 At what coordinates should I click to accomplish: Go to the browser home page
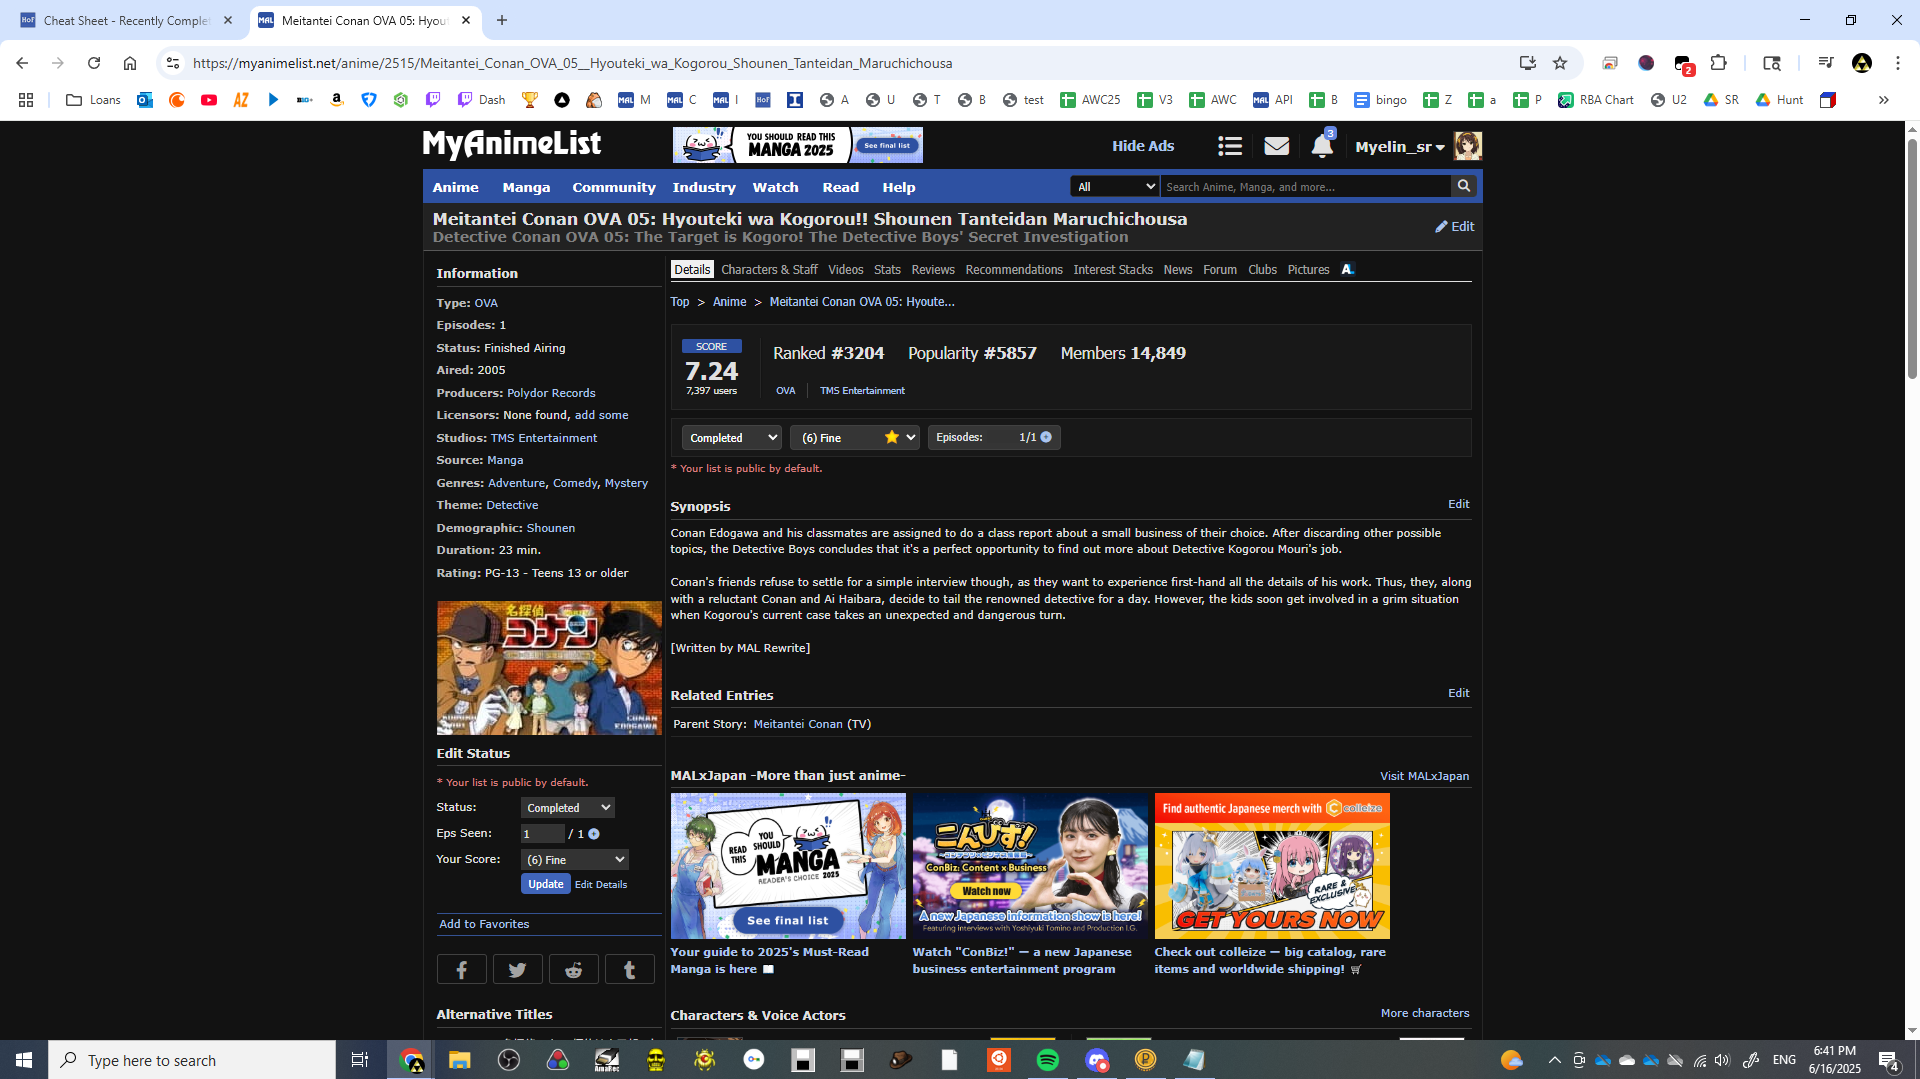(x=130, y=63)
